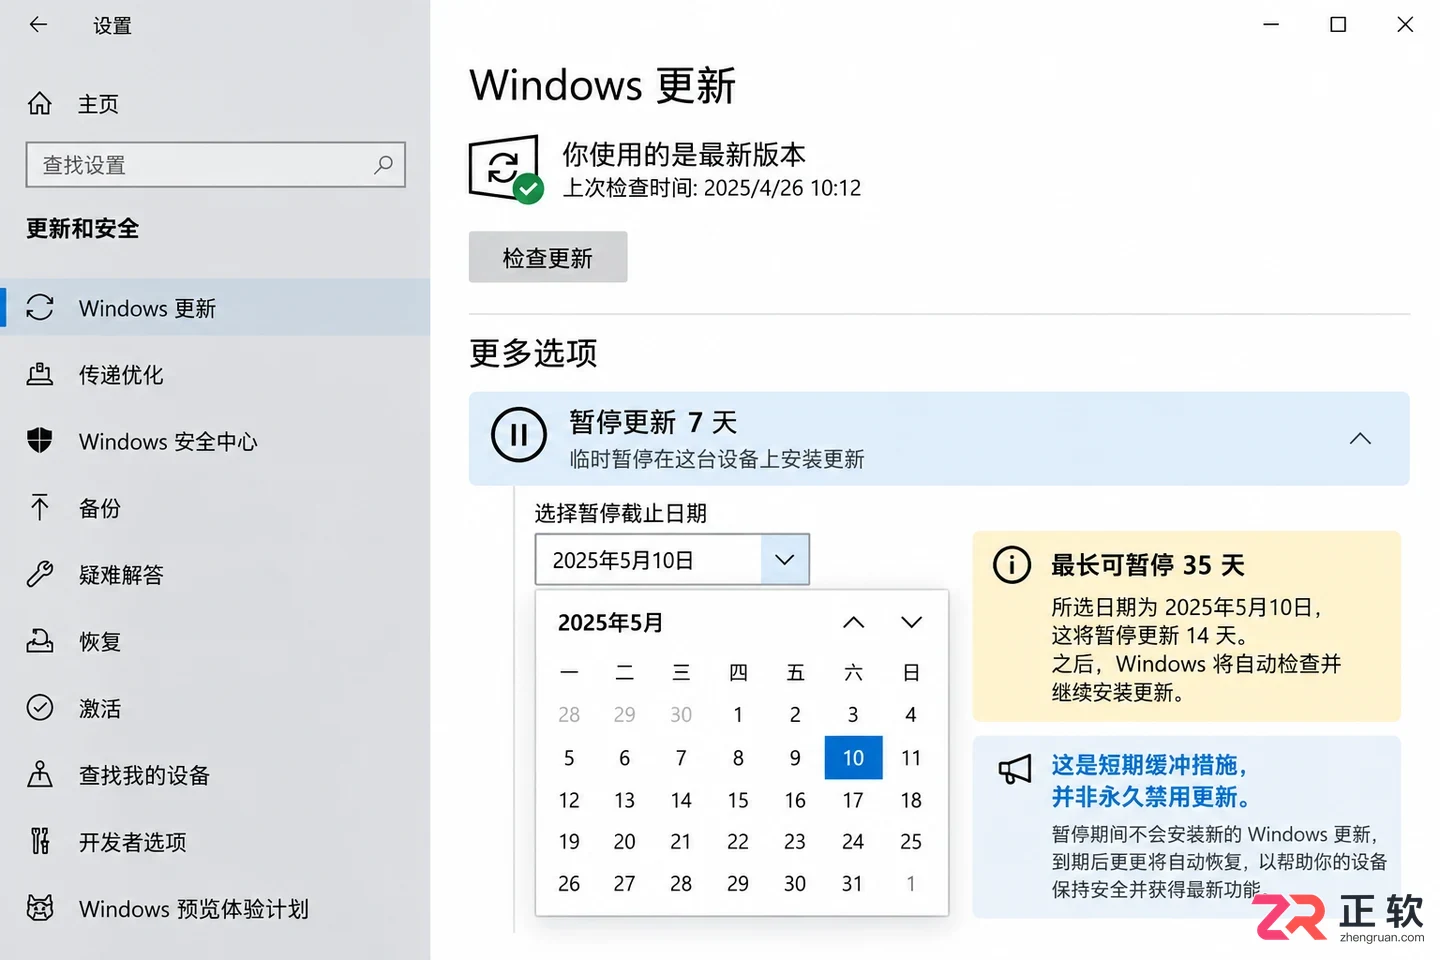The width and height of the screenshot is (1440, 960).
Task: Choose May 31 in the calendar
Action: coord(853,883)
